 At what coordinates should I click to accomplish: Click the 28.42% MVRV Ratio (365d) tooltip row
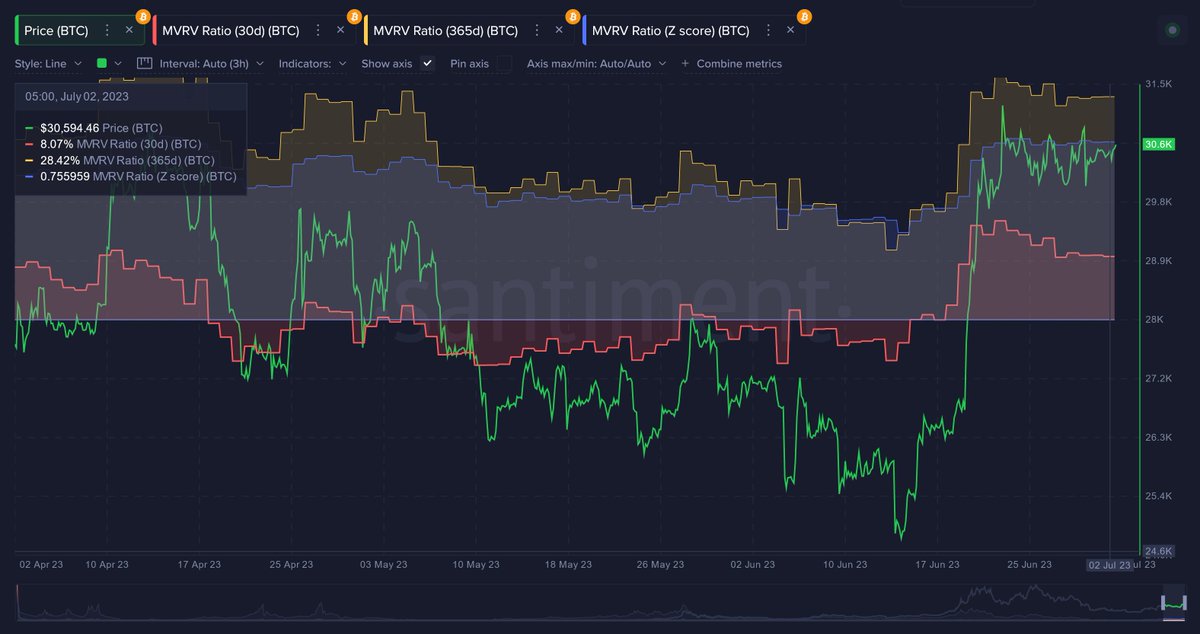pos(120,160)
